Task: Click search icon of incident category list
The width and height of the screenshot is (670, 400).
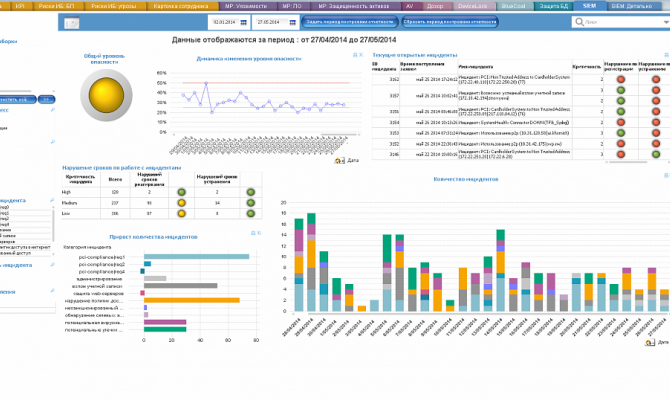Action: 52,200
